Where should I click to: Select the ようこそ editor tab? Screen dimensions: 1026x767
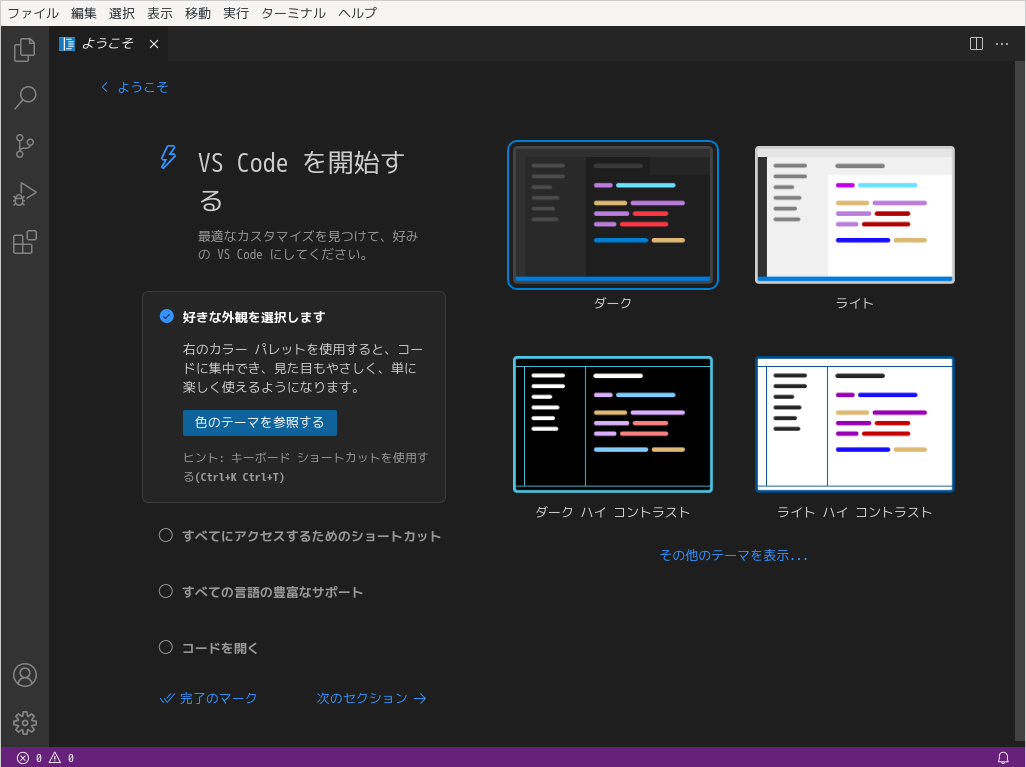[x=109, y=44]
